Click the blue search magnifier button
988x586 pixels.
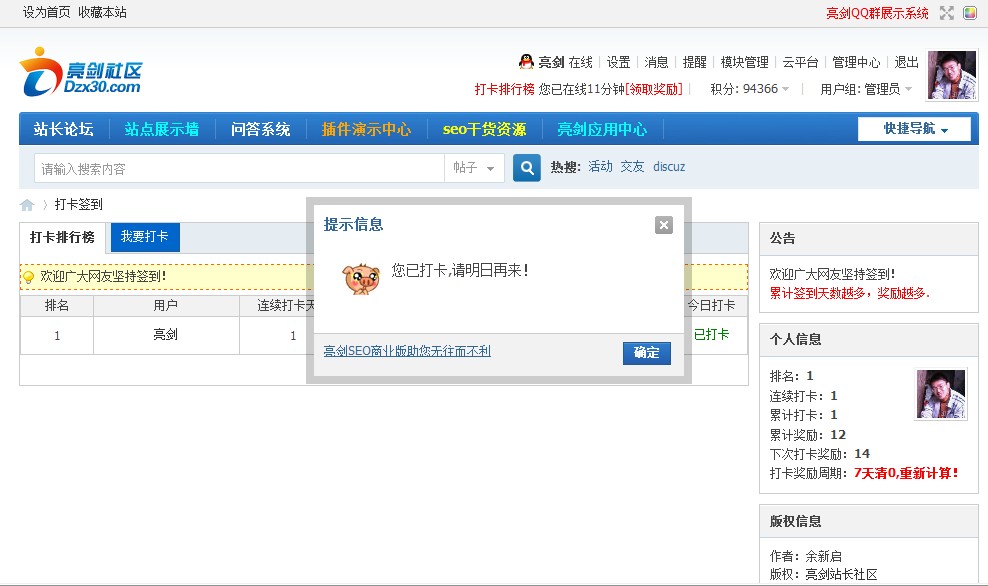coord(527,168)
